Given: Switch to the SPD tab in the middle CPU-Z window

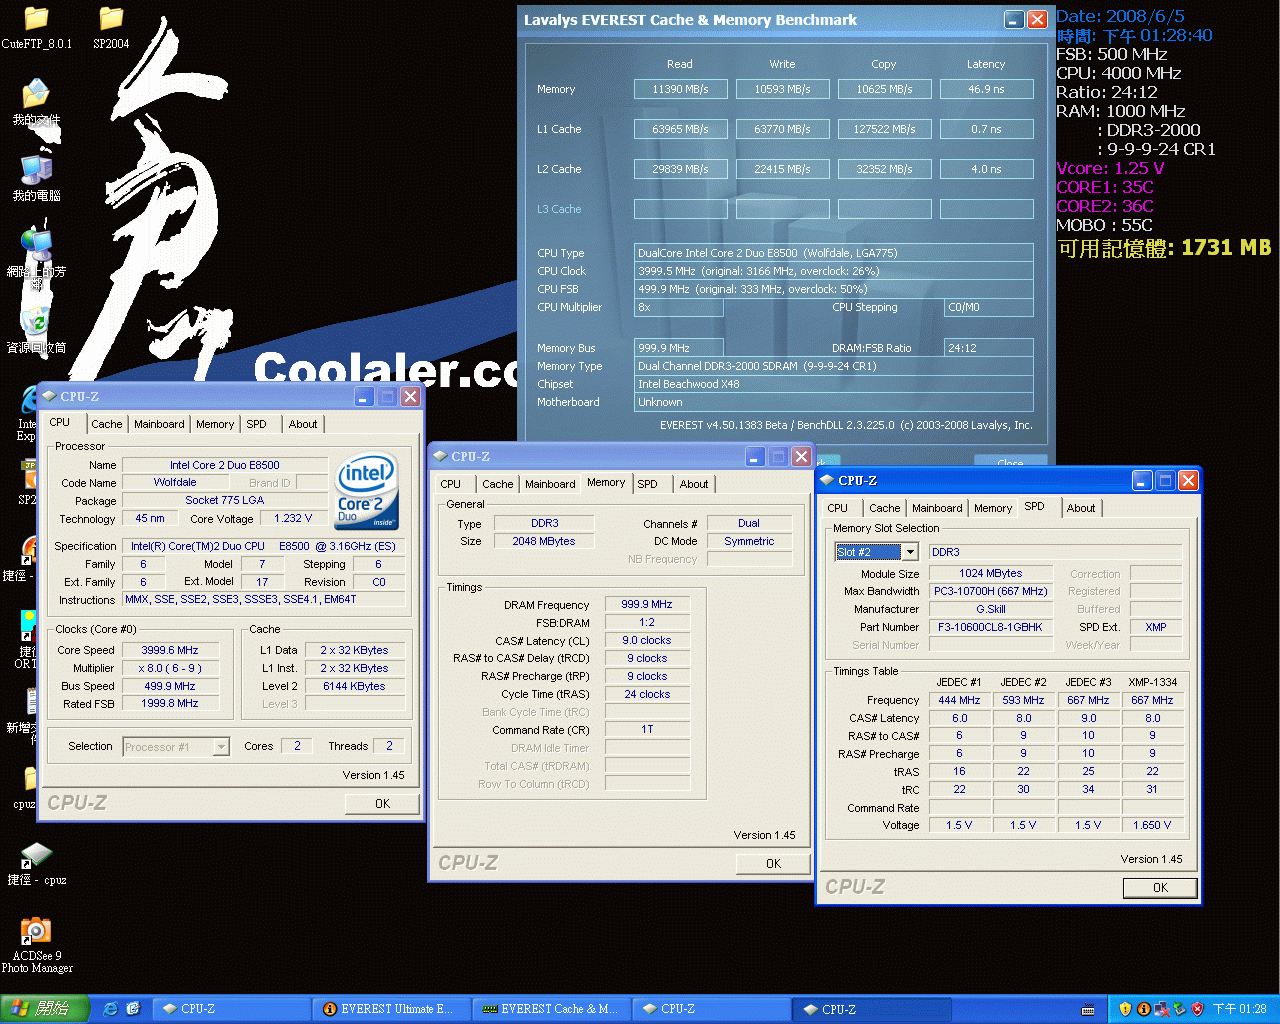Looking at the screenshot, I should [x=648, y=484].
